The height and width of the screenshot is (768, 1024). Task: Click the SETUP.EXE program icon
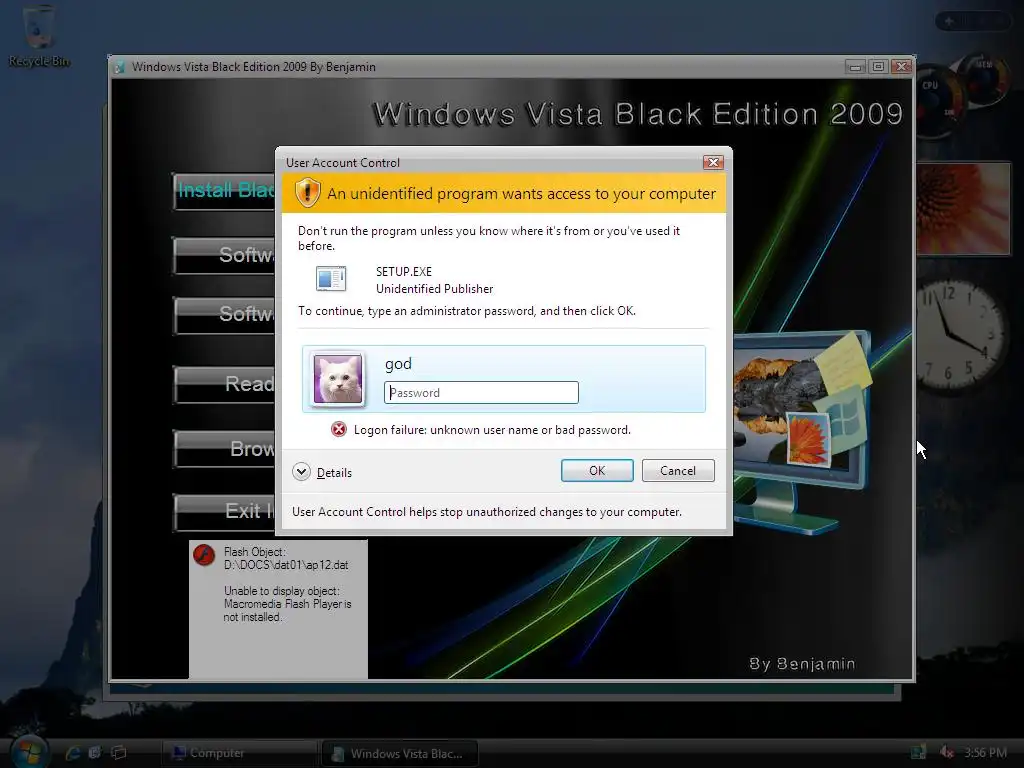(331, 279)
